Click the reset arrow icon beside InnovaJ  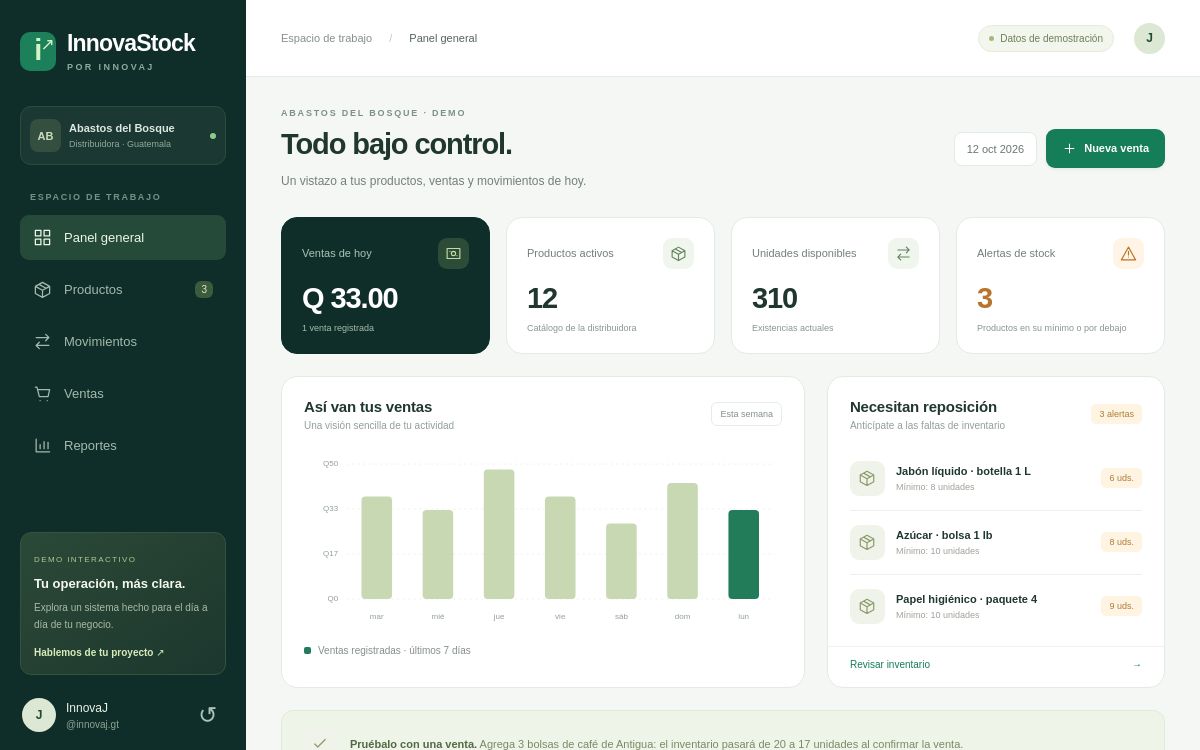coord(207,715)
